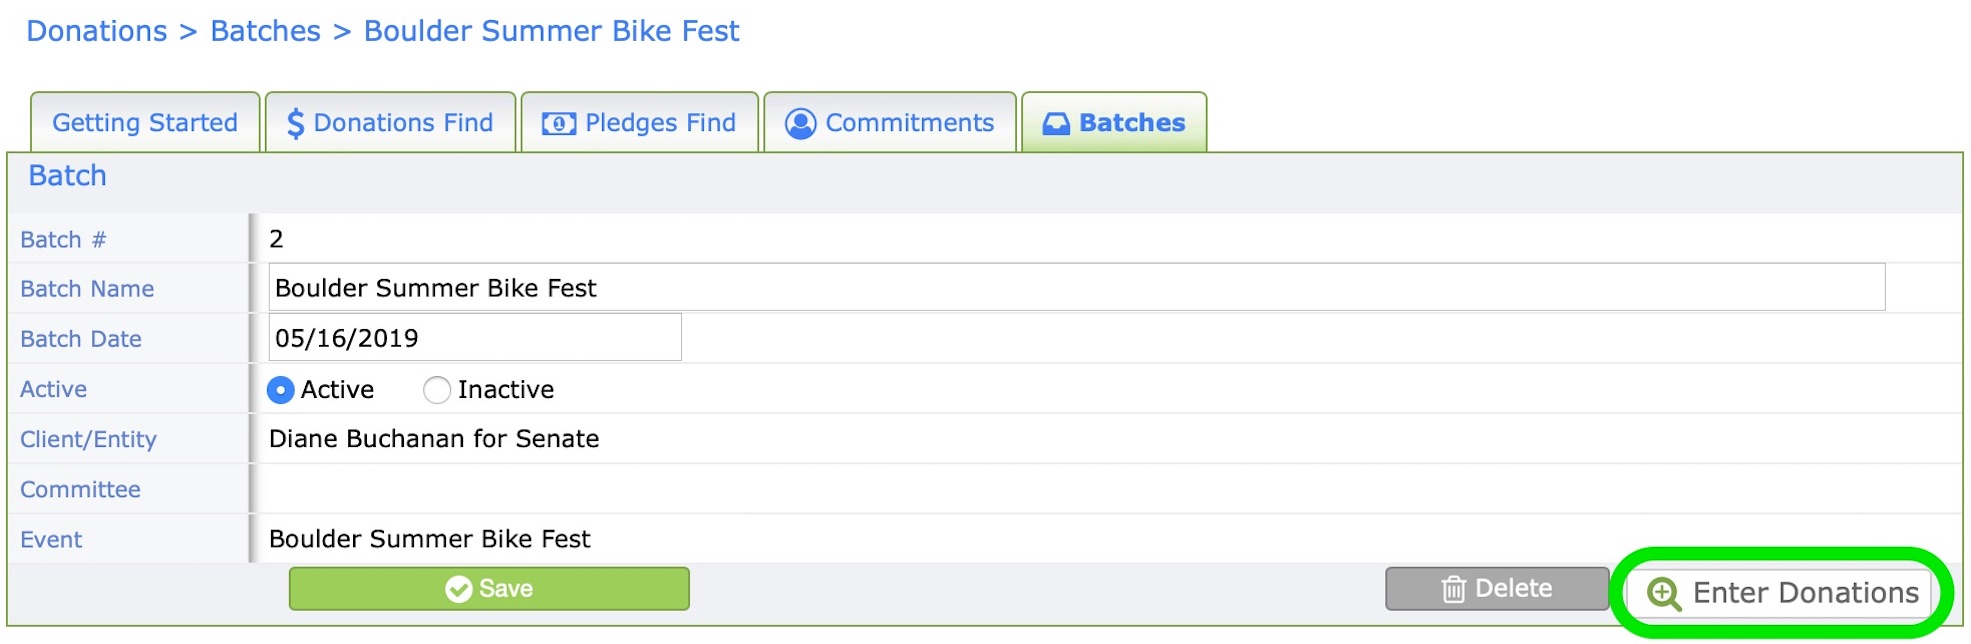Open Enter Donations for this batch
This screenshot has width=1971, height=644.
(x=1783, y=593)
